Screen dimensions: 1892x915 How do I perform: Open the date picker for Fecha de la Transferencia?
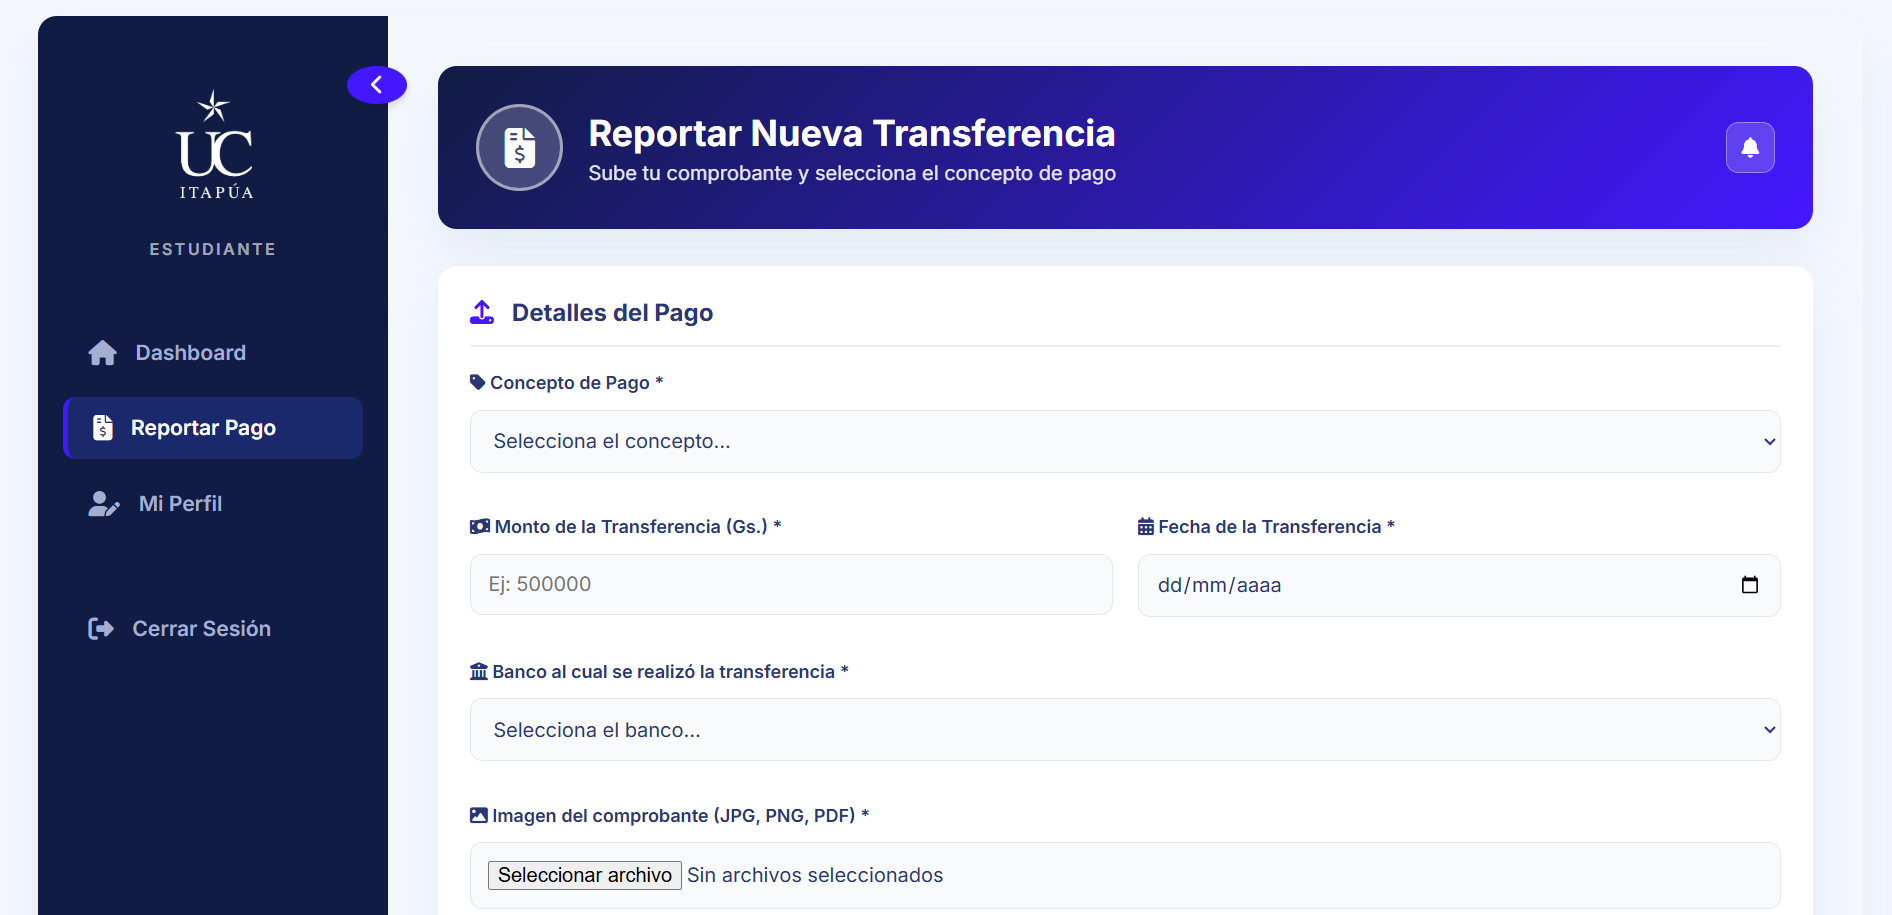pos(1750,585)
